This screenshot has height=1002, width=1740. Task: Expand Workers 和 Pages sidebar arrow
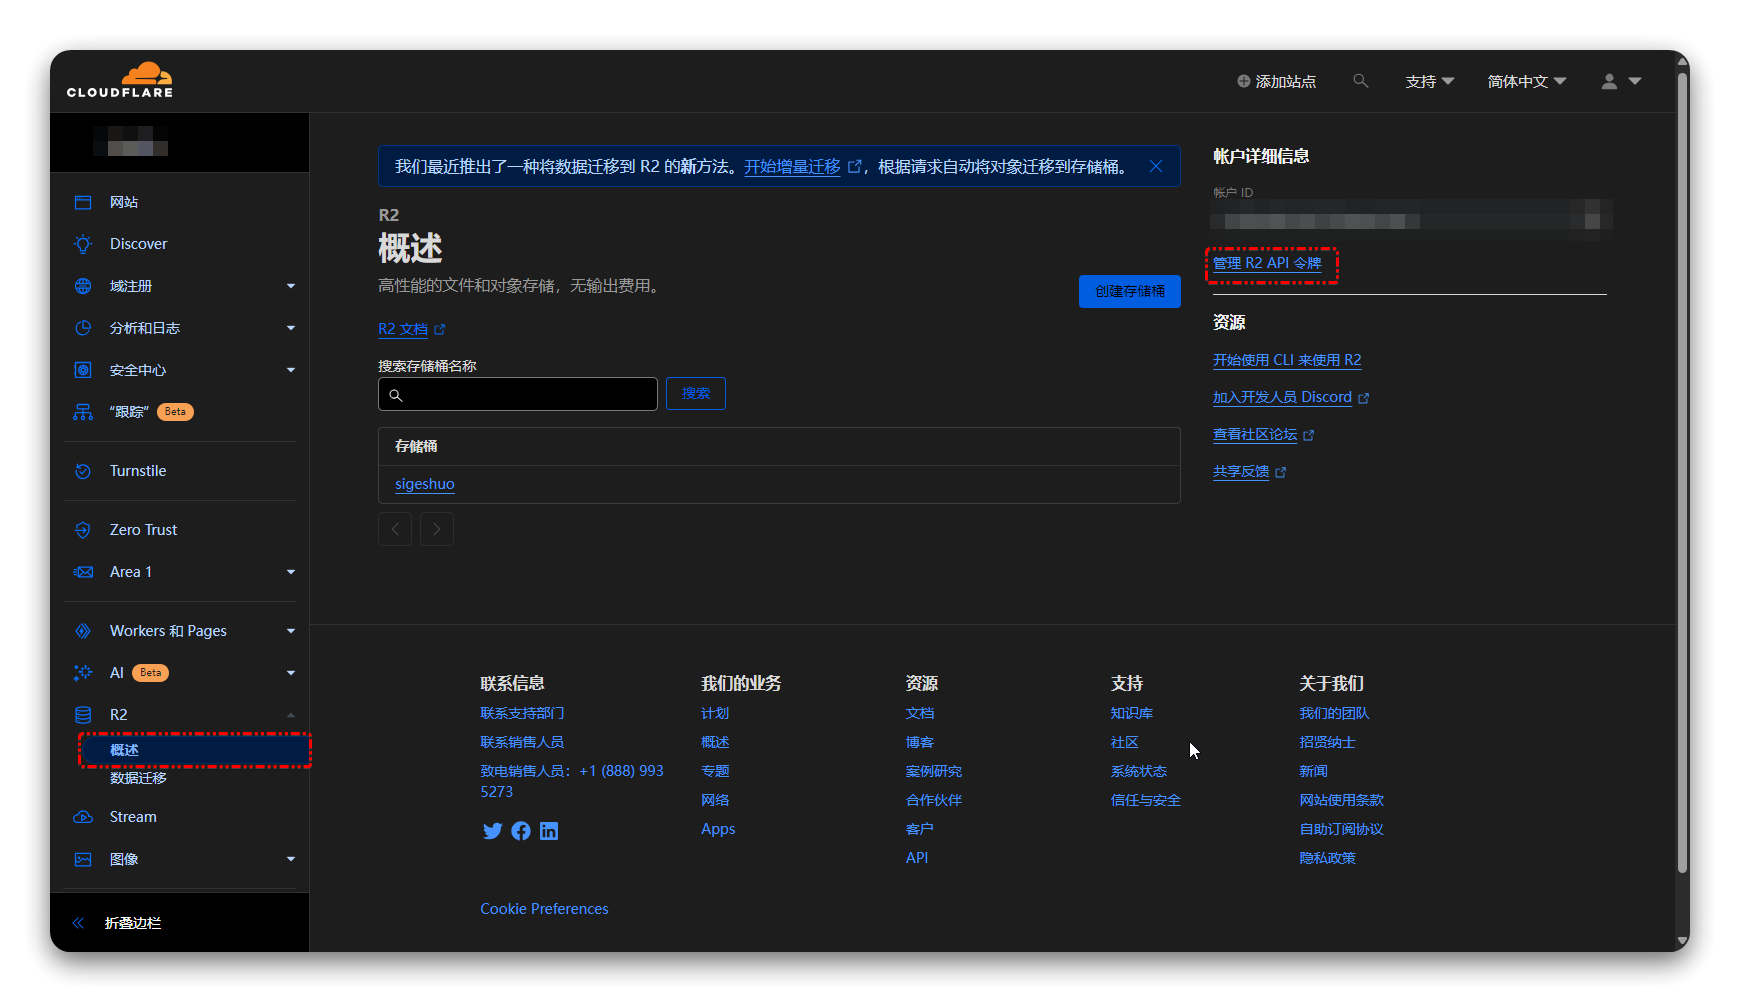point(291,631)
